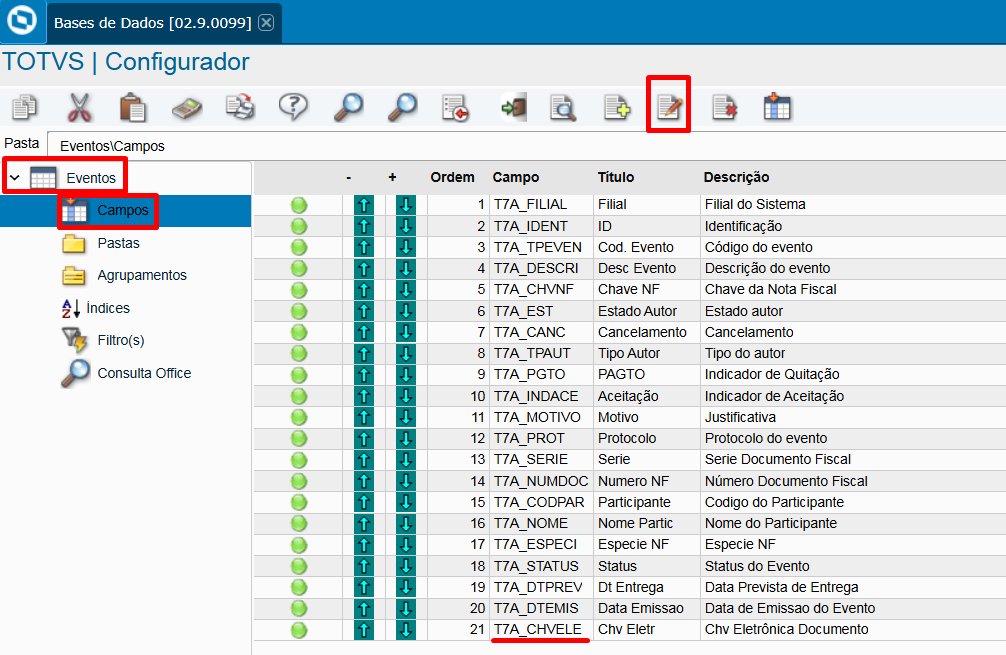Move T7A_IDENT up with arrow

(x=364, y=226)
